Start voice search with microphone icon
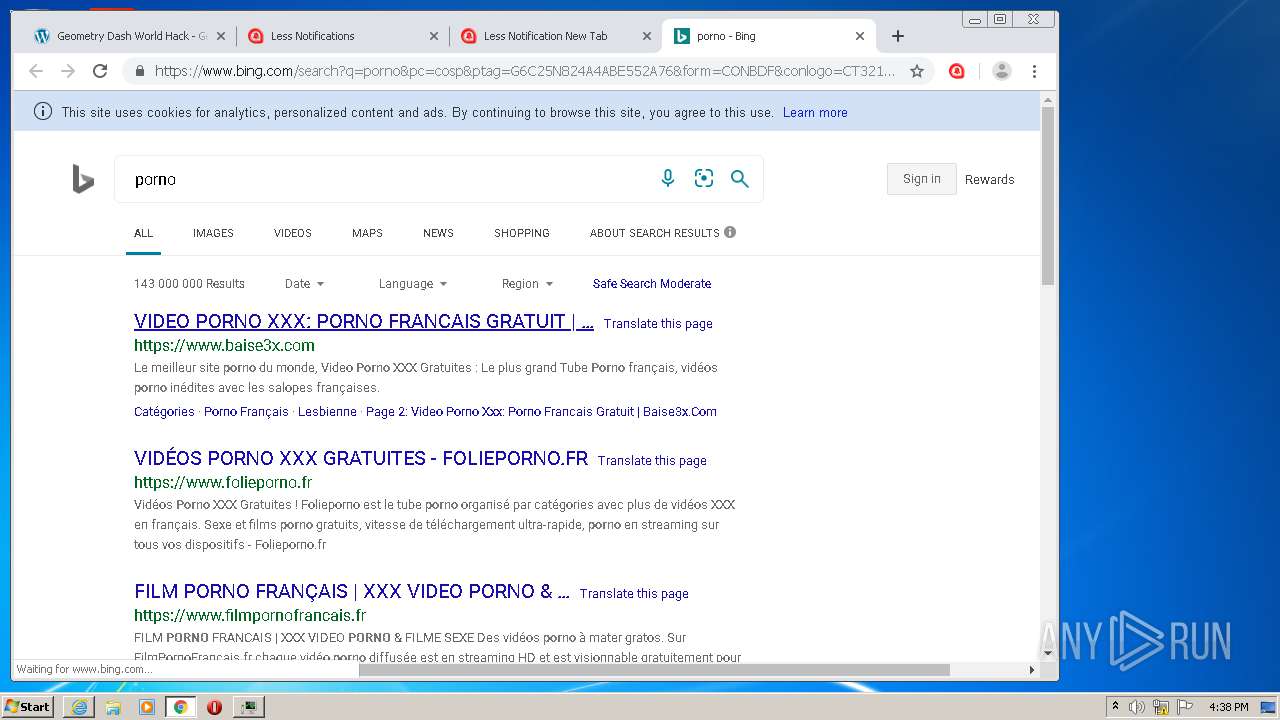The width and height of the screenshot is (1280, 720). tap(668, 178)
